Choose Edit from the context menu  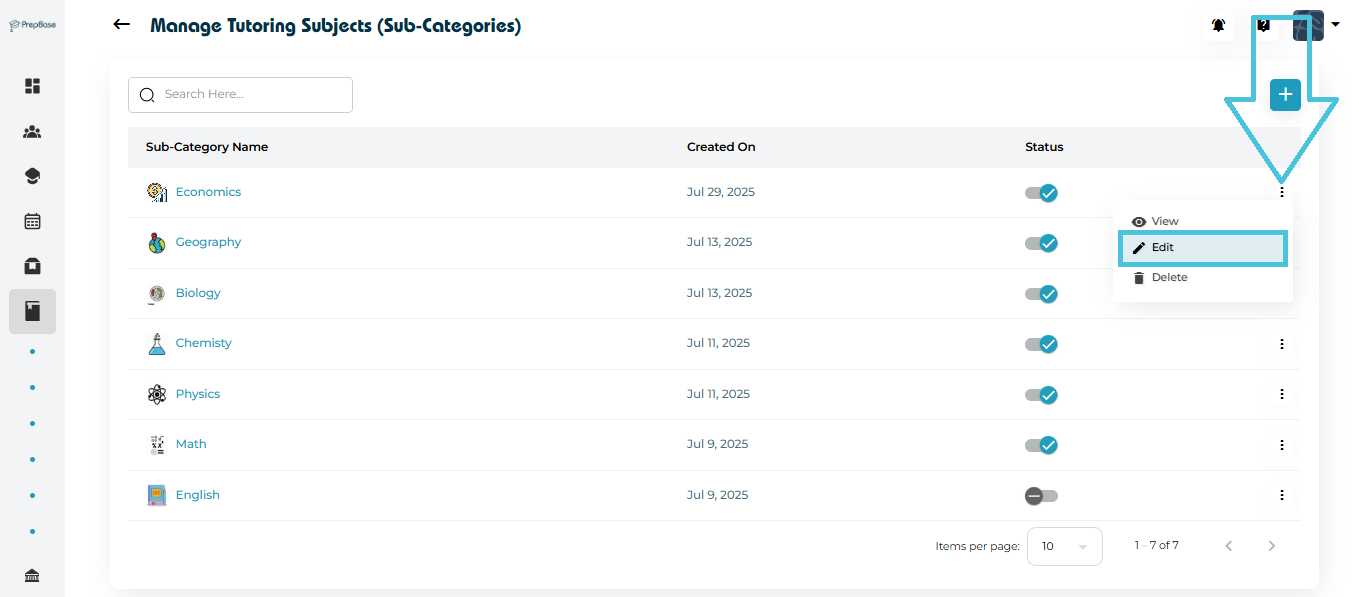click(1201, 248)
